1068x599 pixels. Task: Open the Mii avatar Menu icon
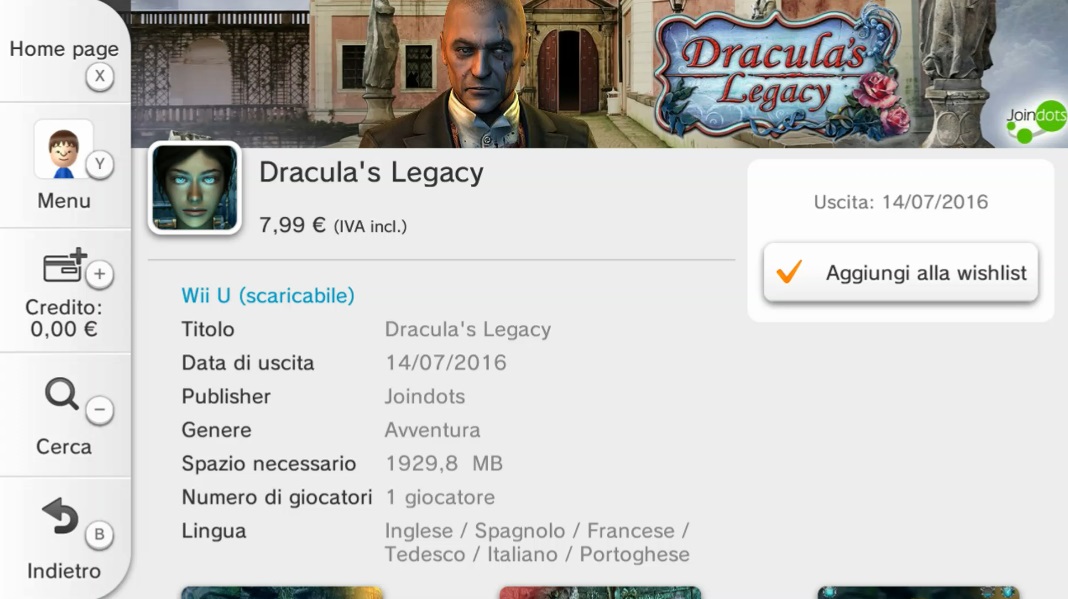pos(63,150)
